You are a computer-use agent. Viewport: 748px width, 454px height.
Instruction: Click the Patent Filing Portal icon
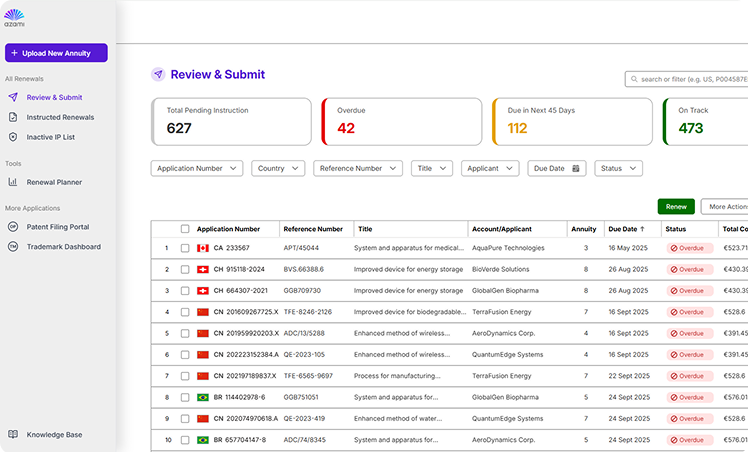point(13,227)
